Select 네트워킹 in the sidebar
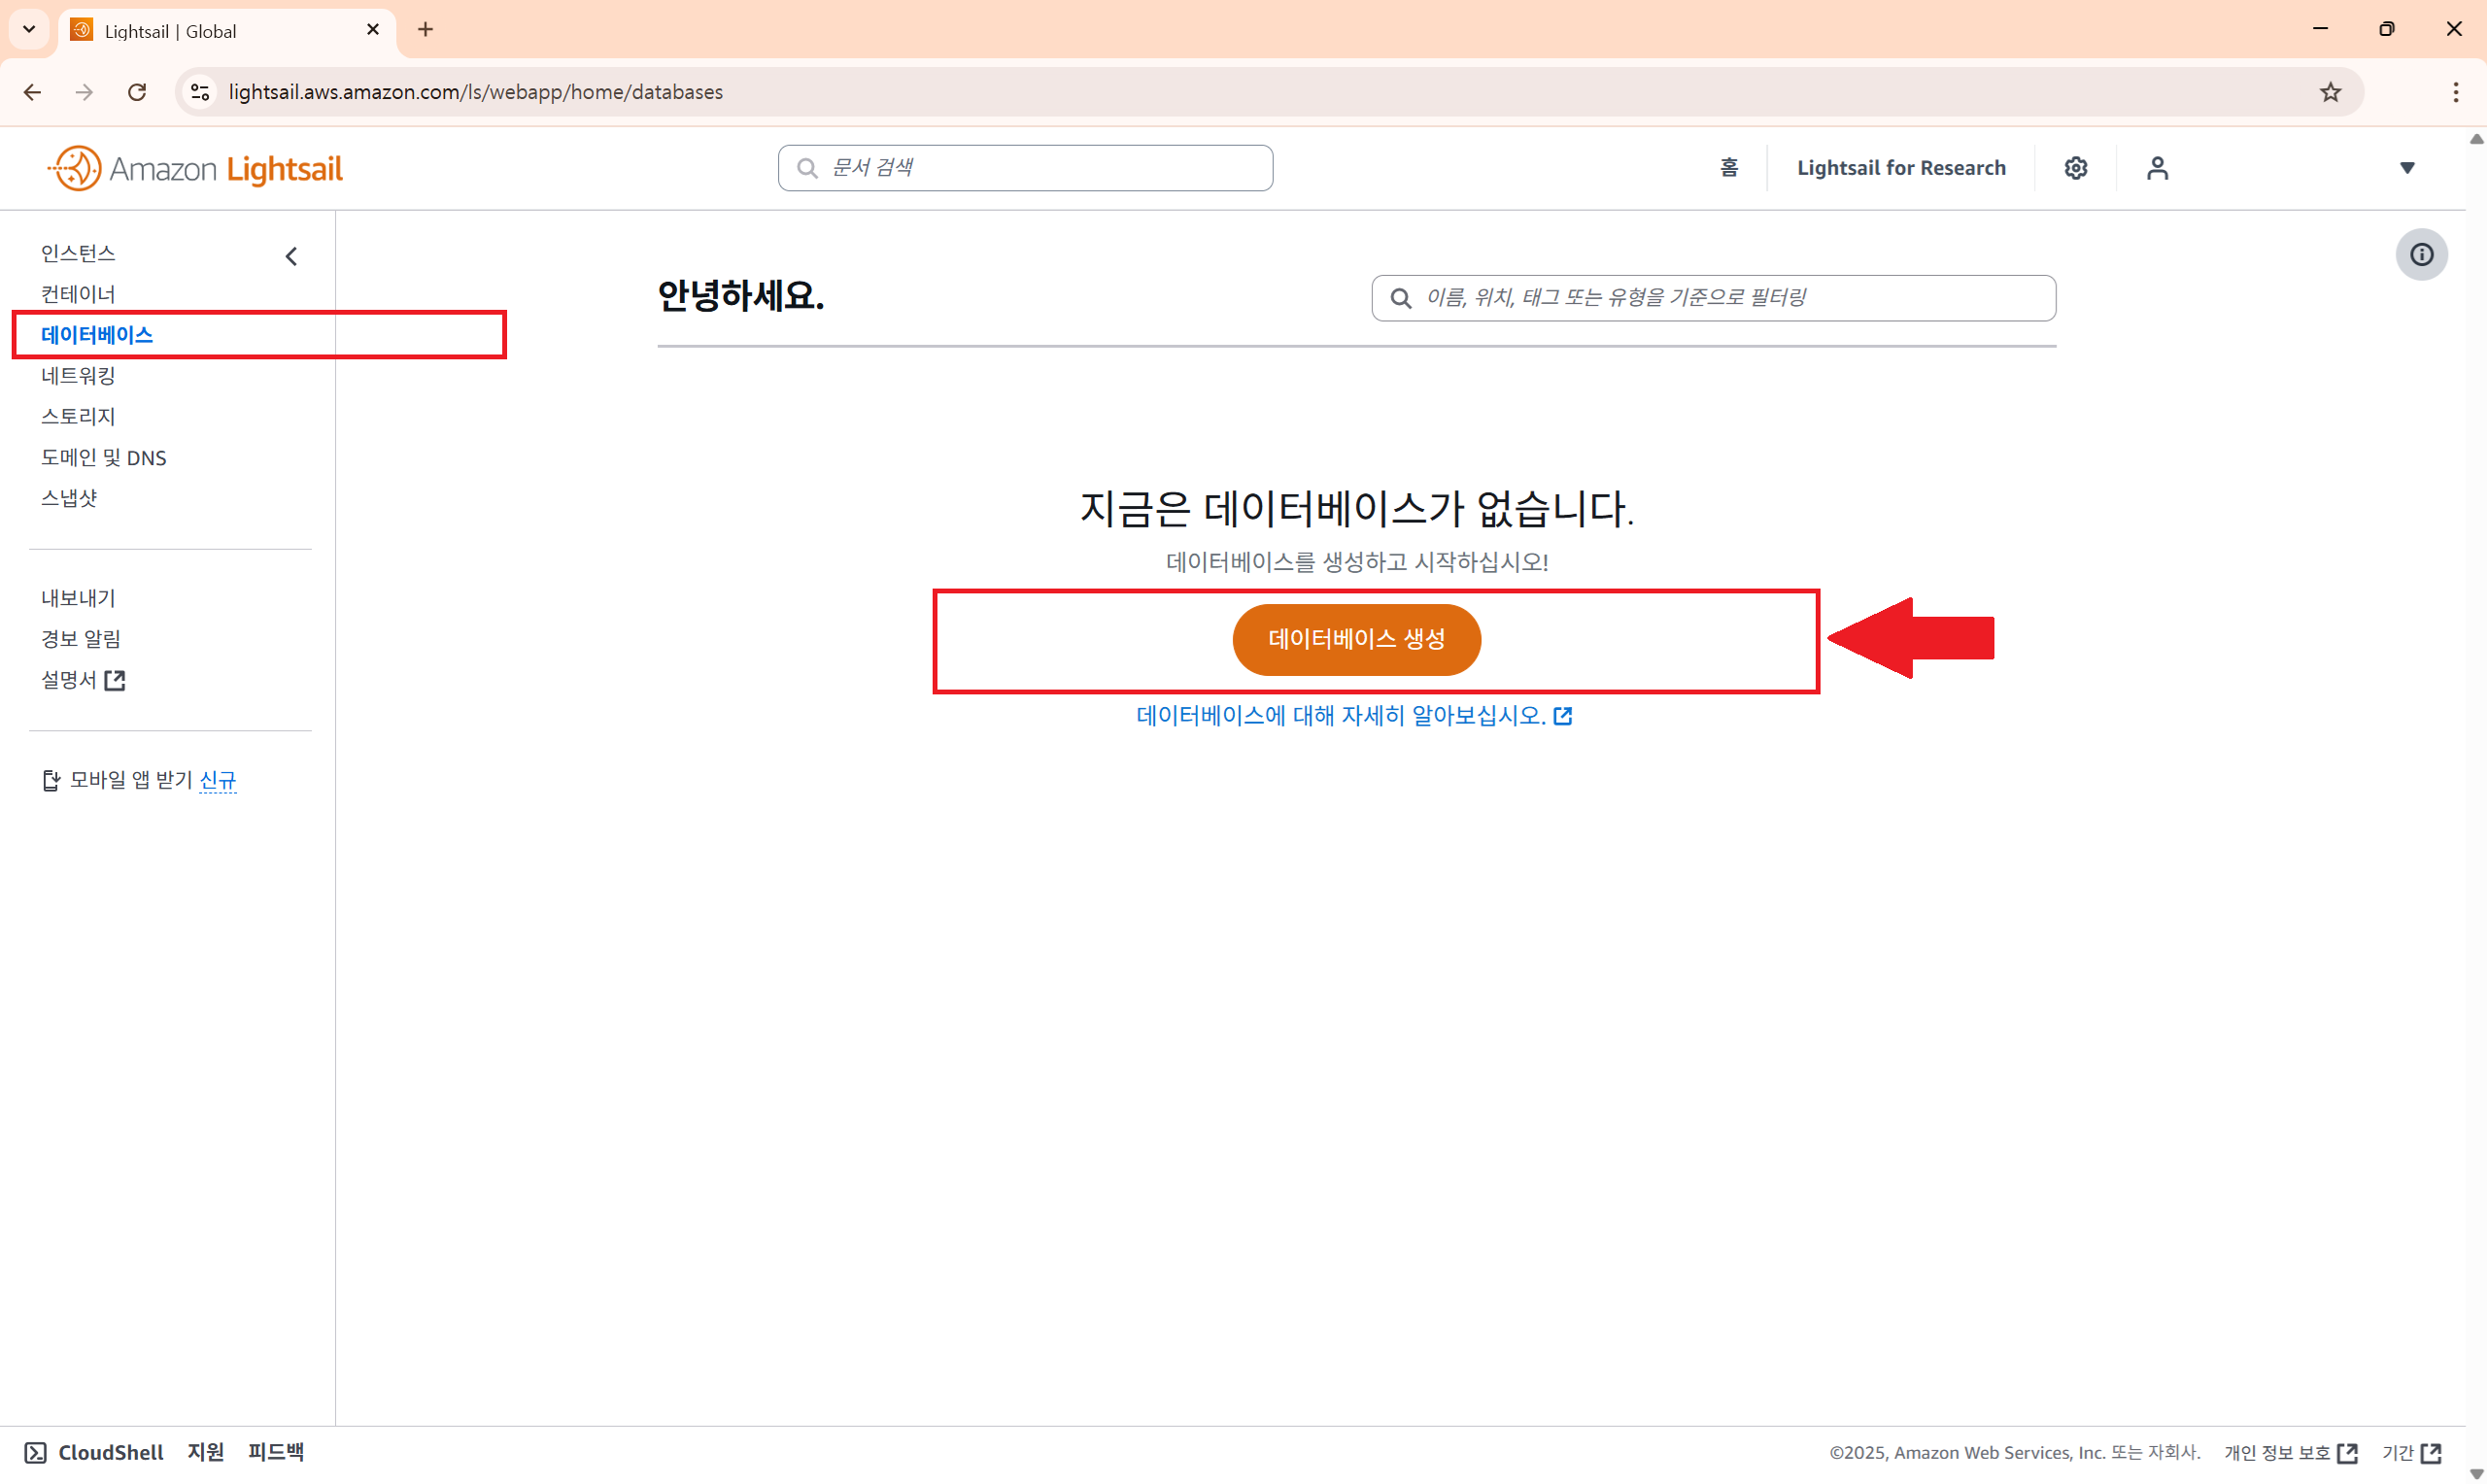The height and width of the screenshot is (1484, 2487). pyautogui.click(x=78, y=375)
